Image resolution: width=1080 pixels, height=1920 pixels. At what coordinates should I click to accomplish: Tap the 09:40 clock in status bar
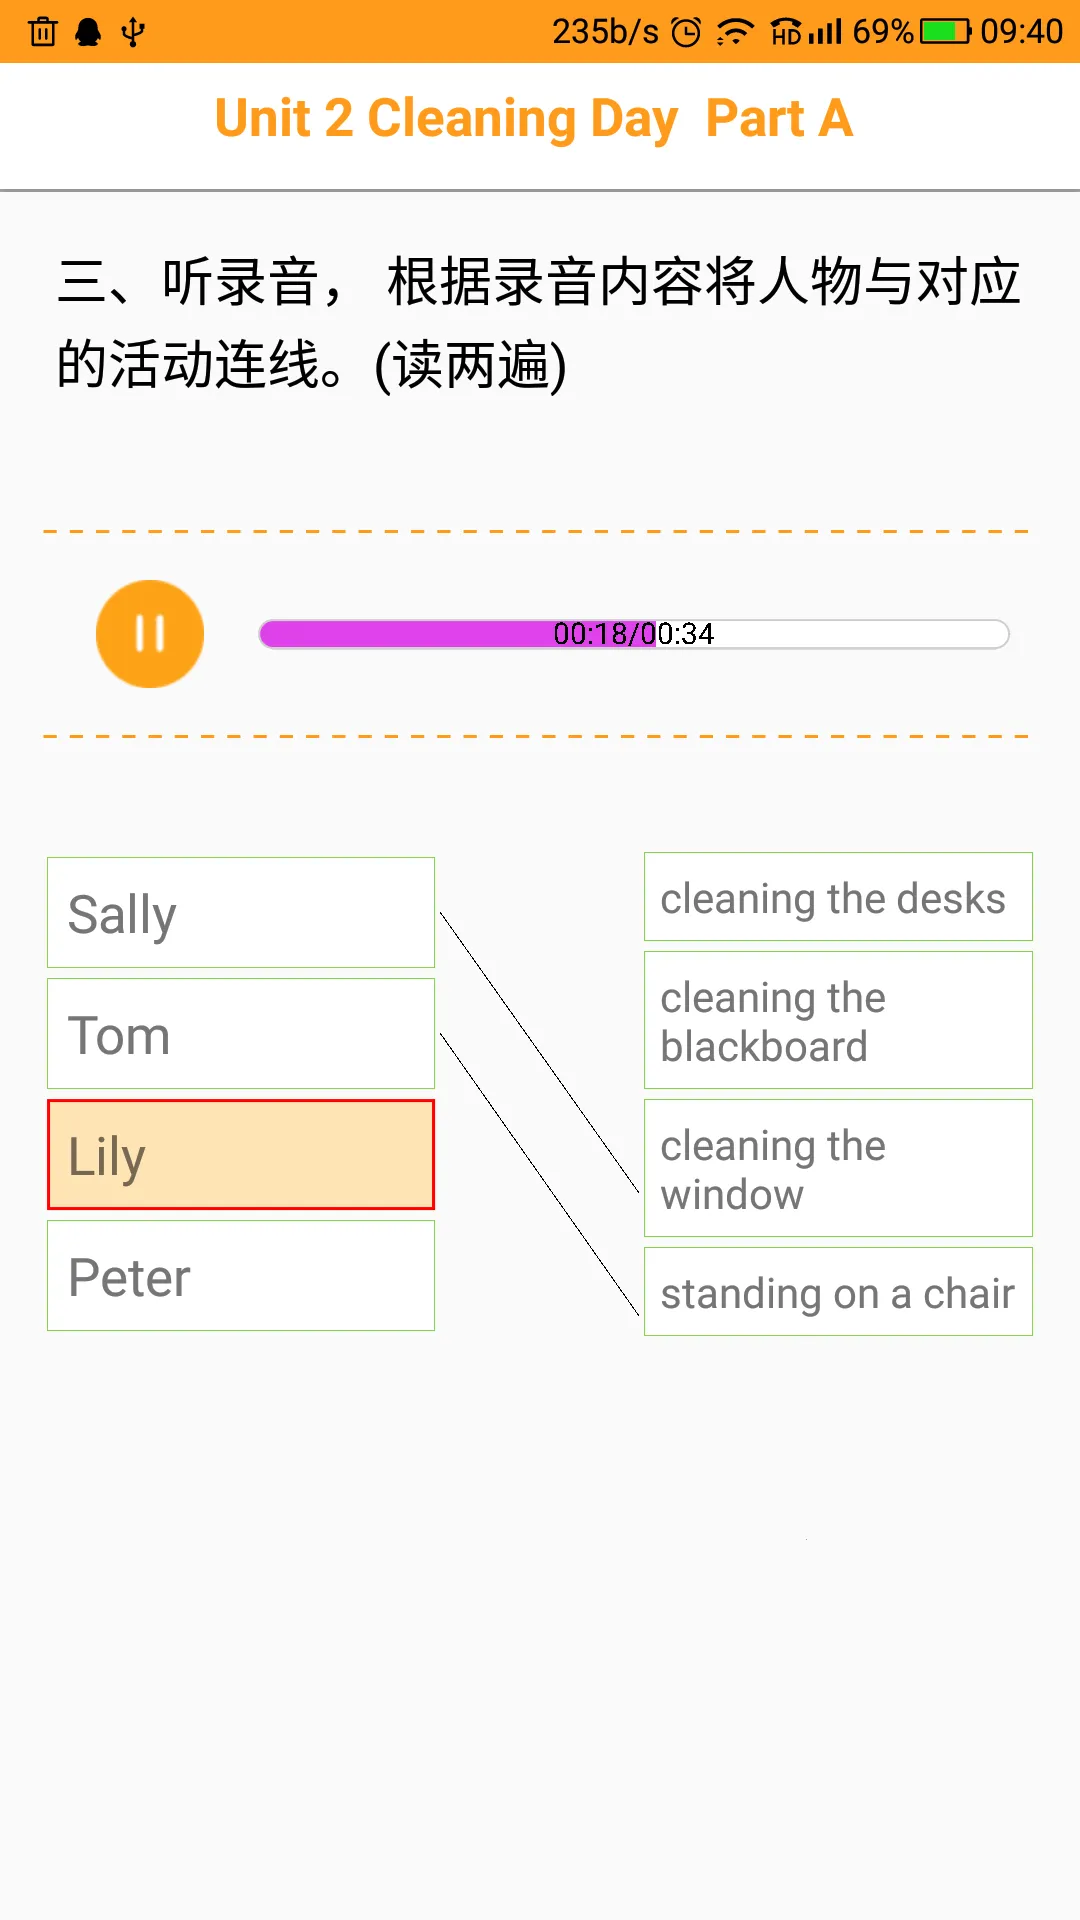[1021, 32]
